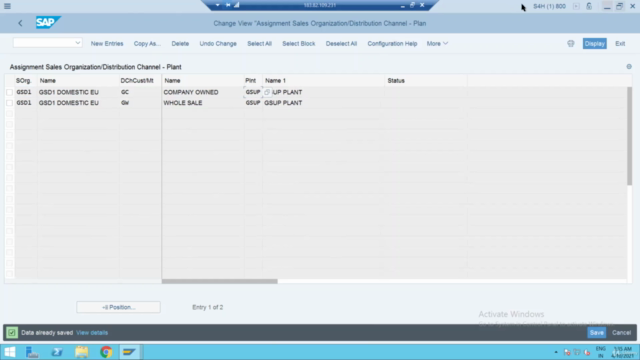Click Undo Change in the toolbar
This screenshot has width=640, height=360.
tap(218, 44)
